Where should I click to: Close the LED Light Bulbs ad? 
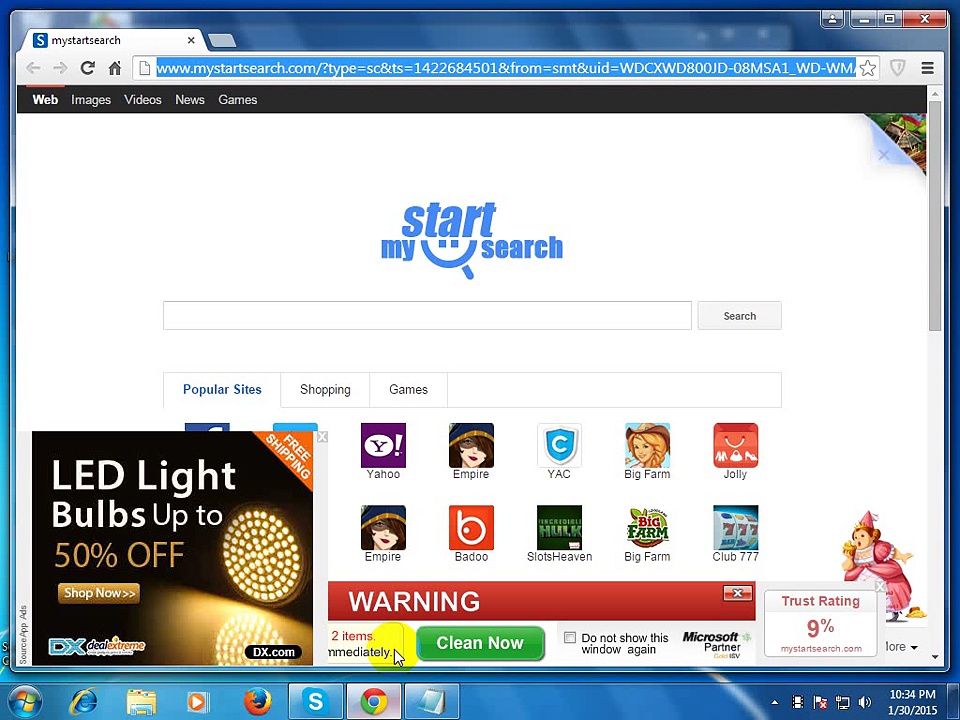[322, 437]
